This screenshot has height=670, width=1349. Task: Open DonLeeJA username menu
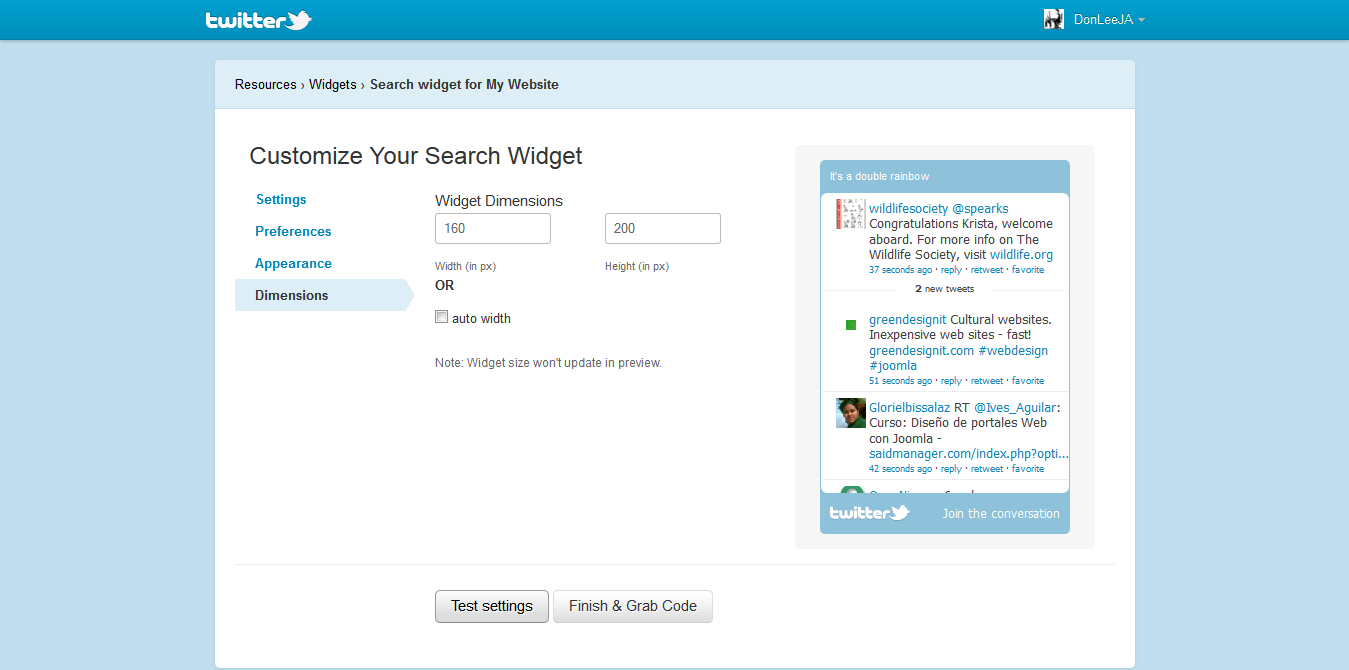[x=1103, y=20]
